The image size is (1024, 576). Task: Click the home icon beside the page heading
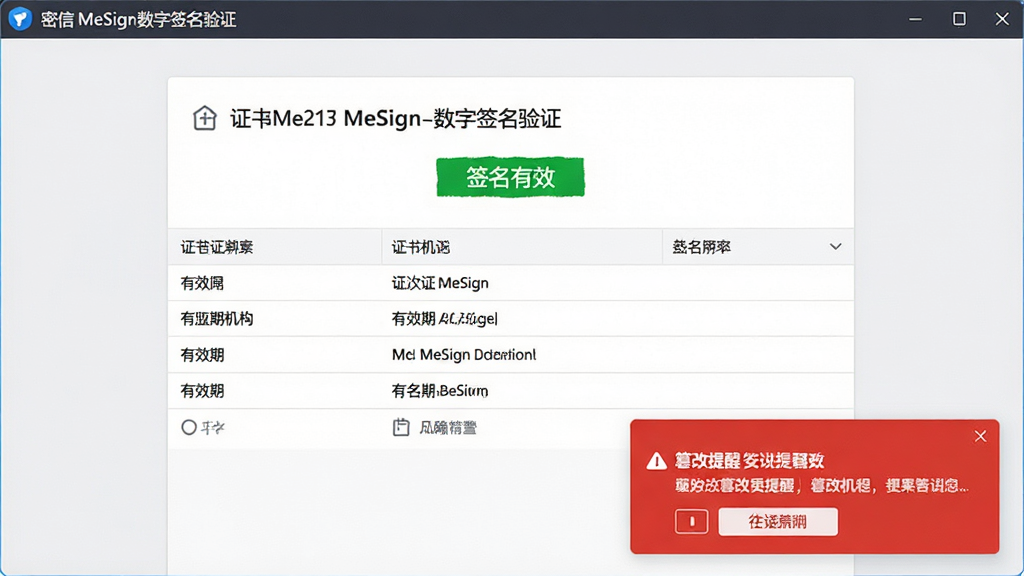[204, 118]
